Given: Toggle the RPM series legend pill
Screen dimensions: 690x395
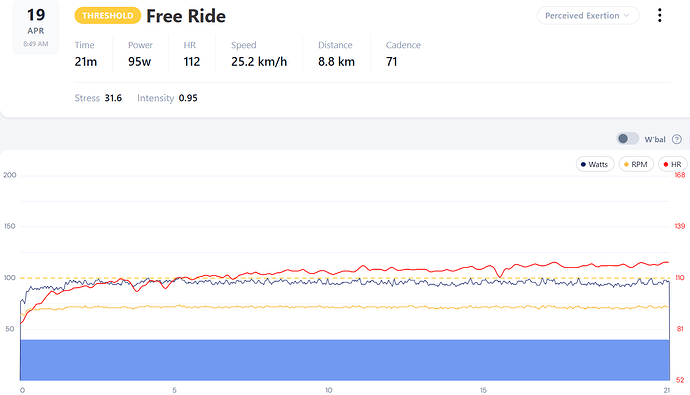Looking at the screenshot, I should (636, 165).
